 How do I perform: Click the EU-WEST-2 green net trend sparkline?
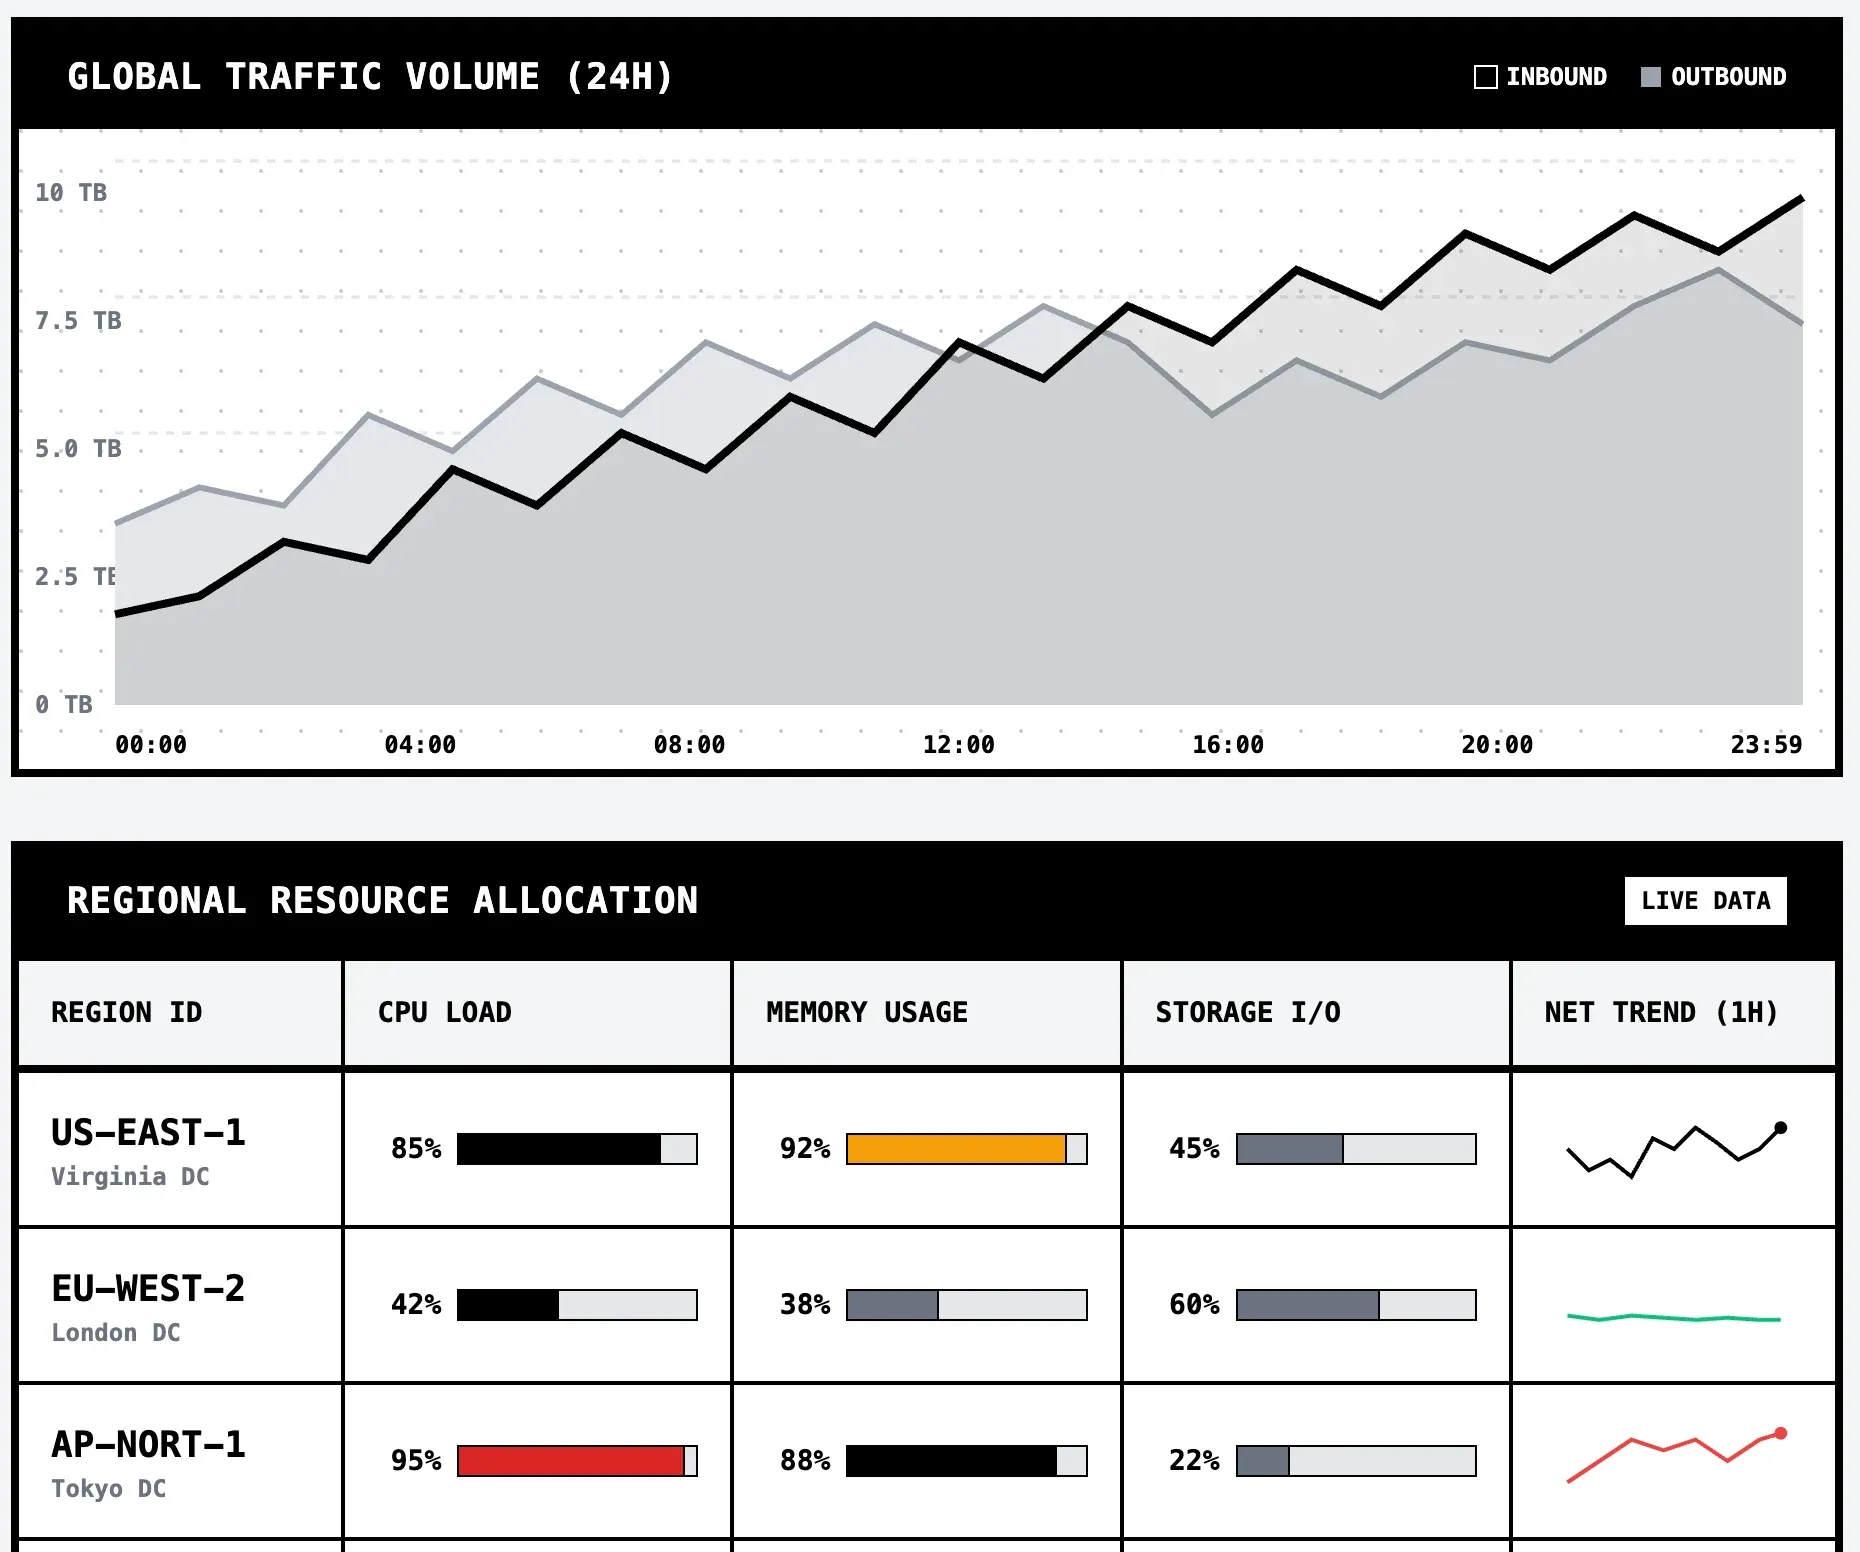pos(1674,1318)
